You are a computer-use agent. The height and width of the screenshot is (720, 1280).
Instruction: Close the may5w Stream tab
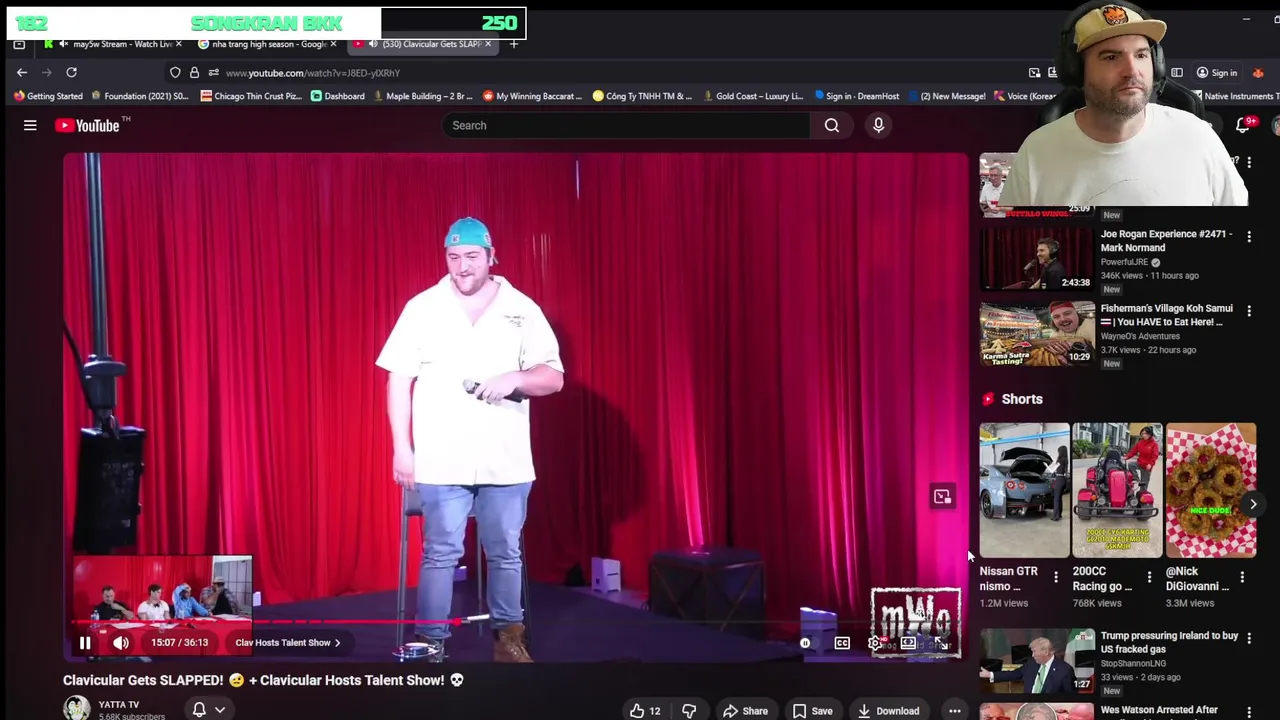pos(179,44)
